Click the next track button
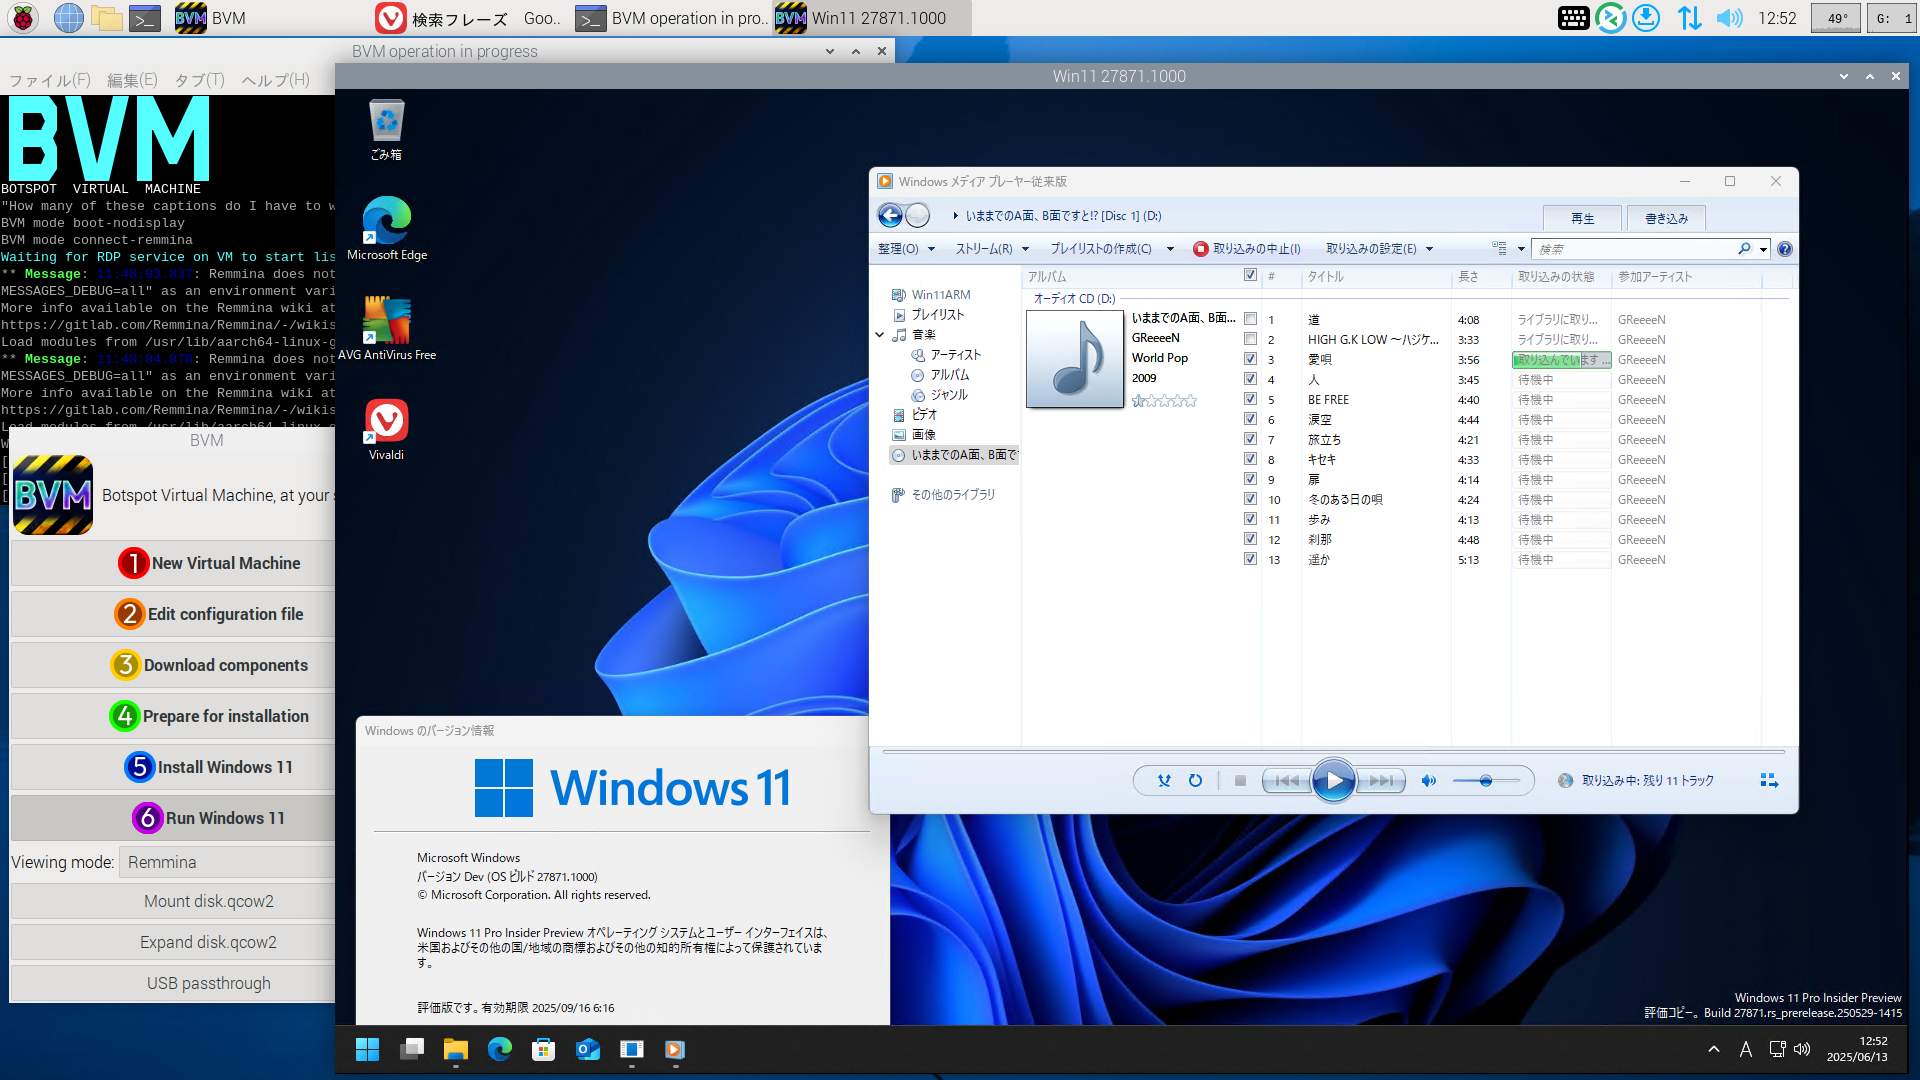1920x1080 pixels. 1381,781
